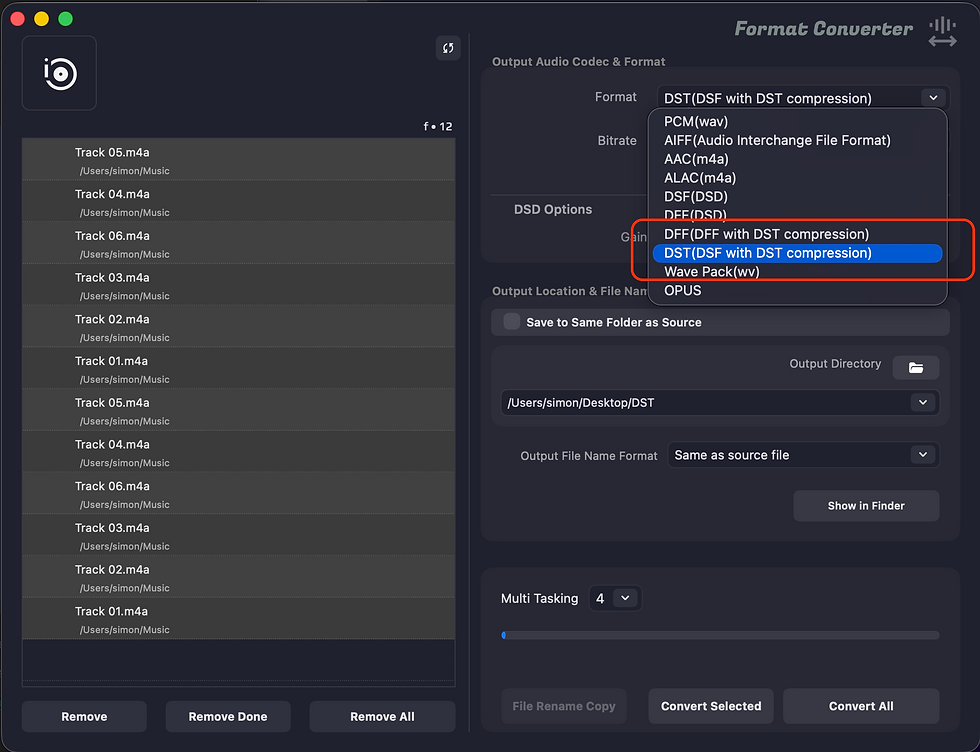The width and height of the screenshot is (980, 752).
Task: Select the first Track 02.m4a row
Action: tap(239, 326)
